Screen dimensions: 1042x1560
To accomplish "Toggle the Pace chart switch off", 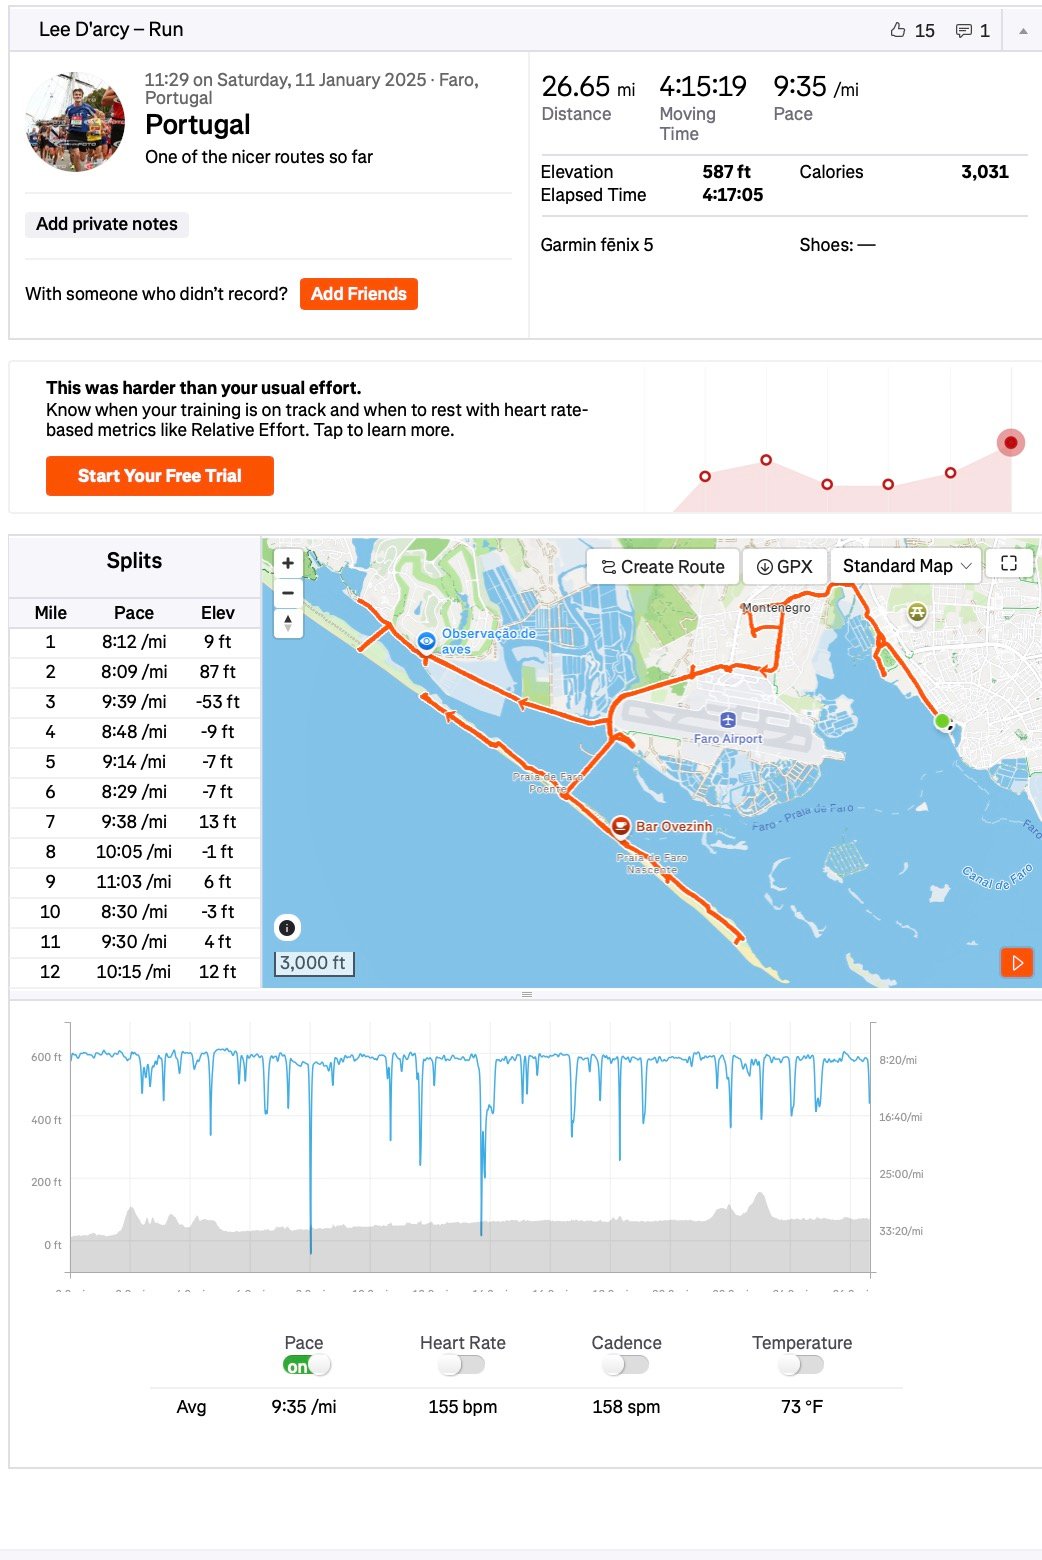I will (x=306, y=1365).
